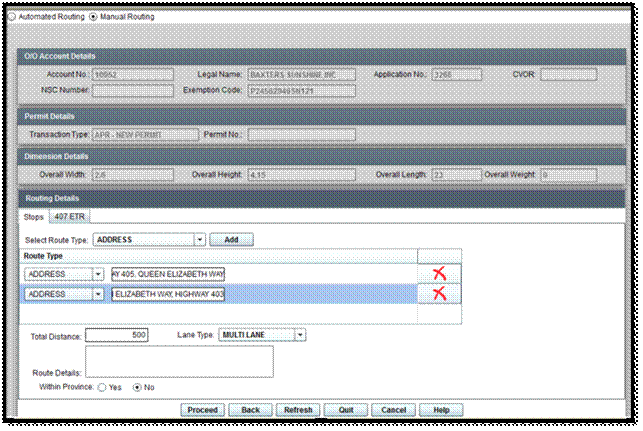Screen dimensions: 643x431
Task: Click the Proceed button
Action: point(203,410)
